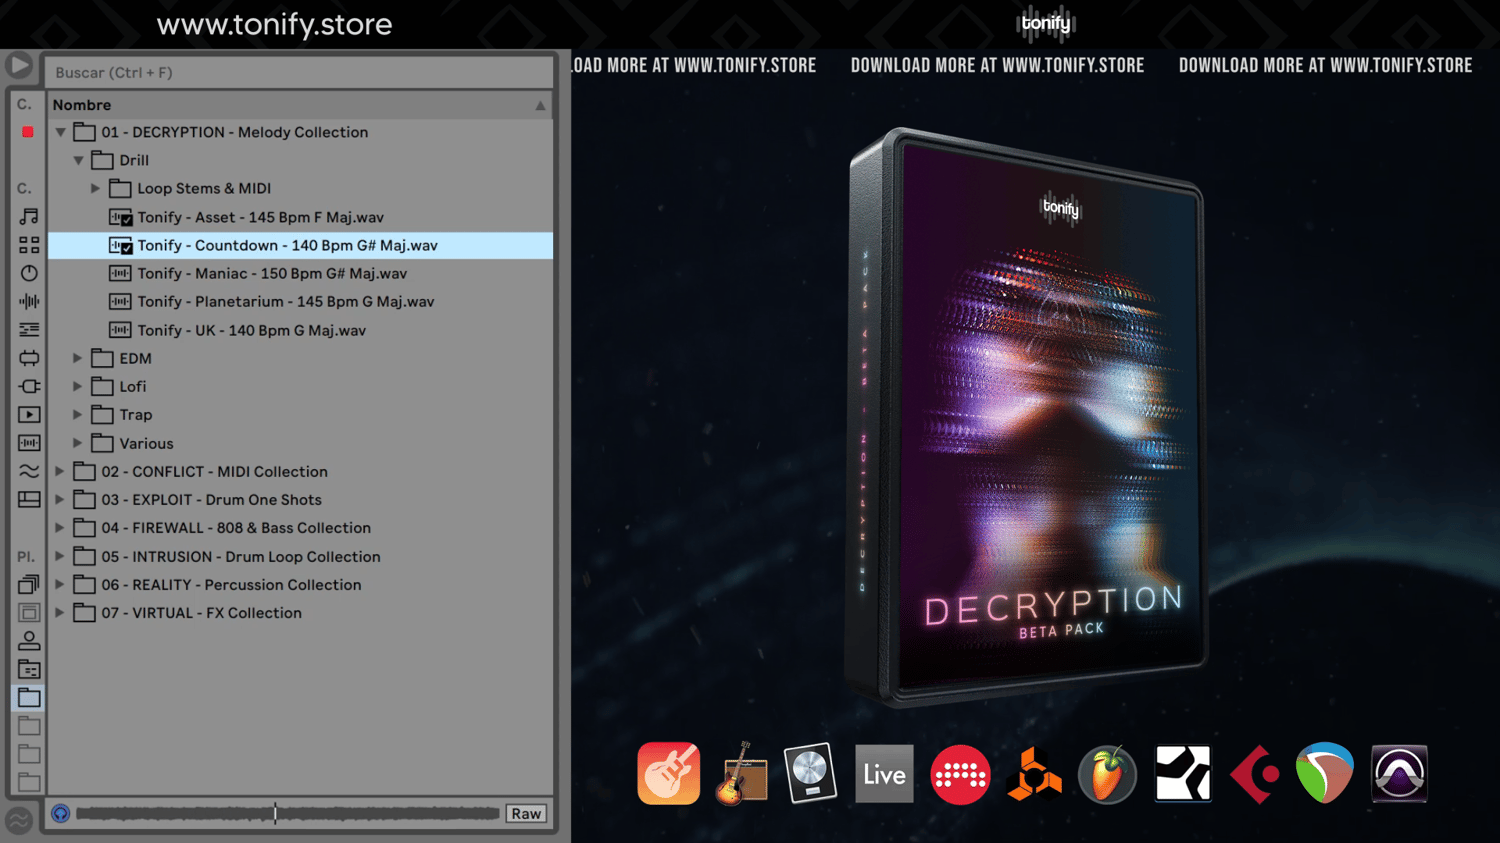Expand the Various folder
The width and height of the screenshot is (1500, 843).
coord(78,443)
